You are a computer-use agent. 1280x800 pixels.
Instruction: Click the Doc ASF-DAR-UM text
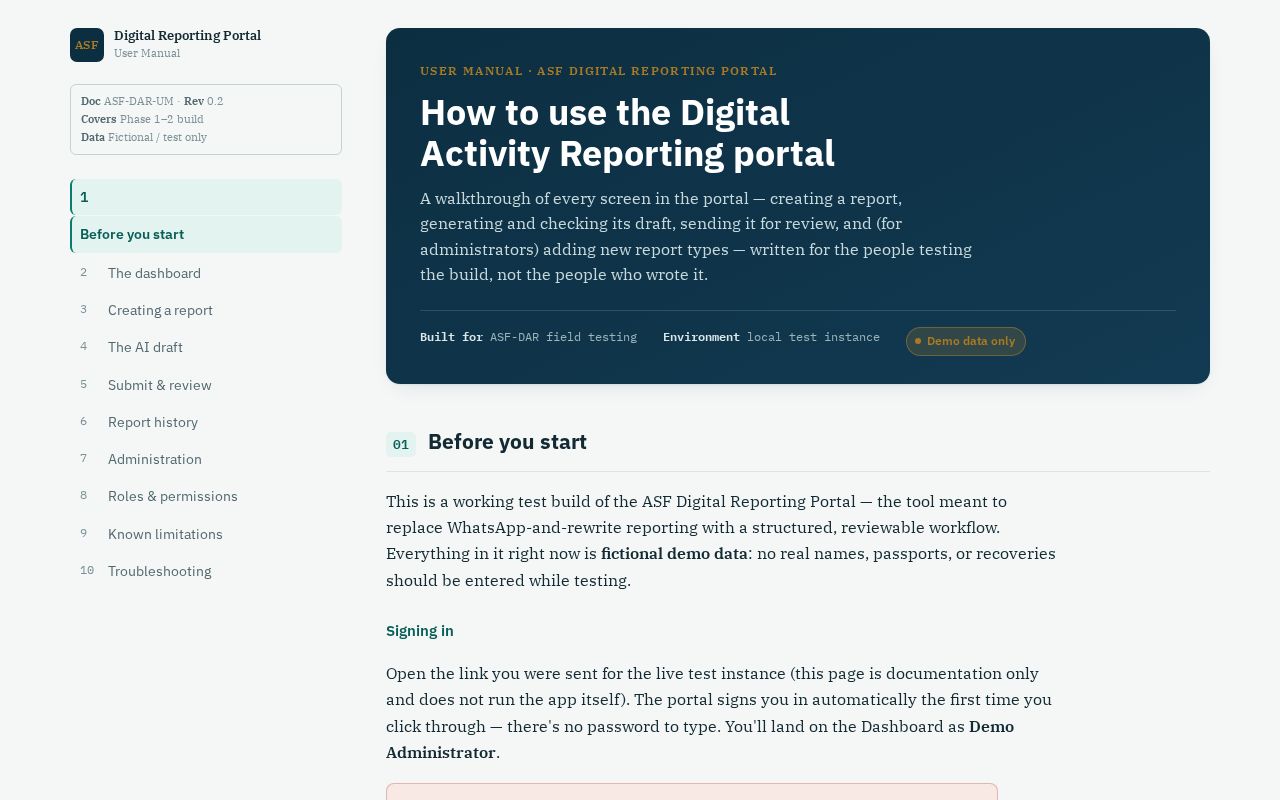127,101
